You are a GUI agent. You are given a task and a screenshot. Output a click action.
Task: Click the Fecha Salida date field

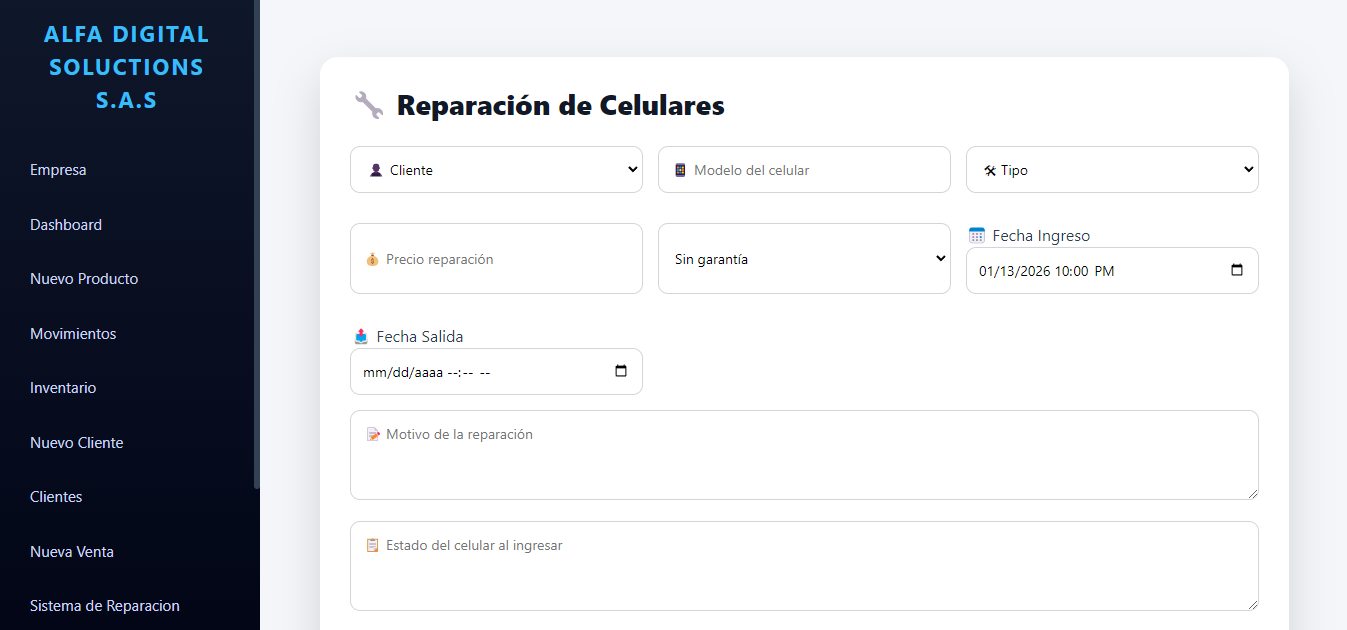coord(496,372)
